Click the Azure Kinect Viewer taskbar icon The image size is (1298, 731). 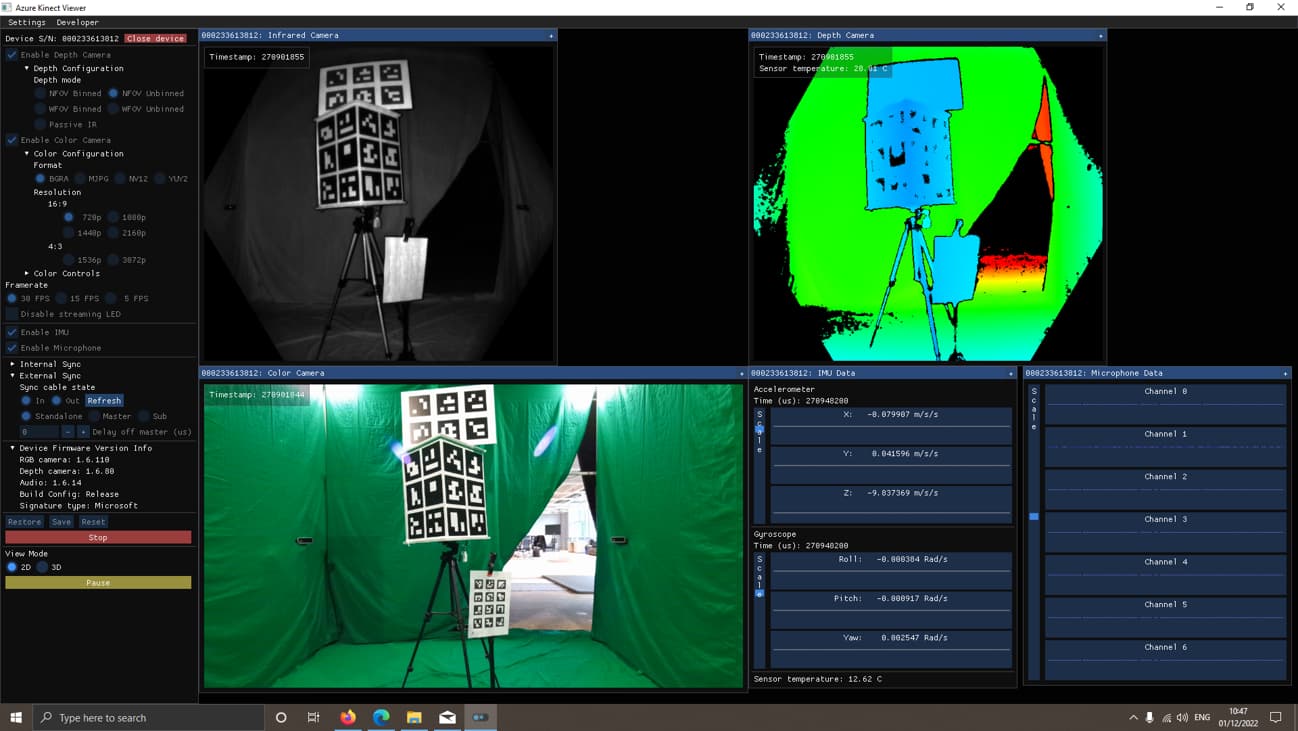(480, 717)
